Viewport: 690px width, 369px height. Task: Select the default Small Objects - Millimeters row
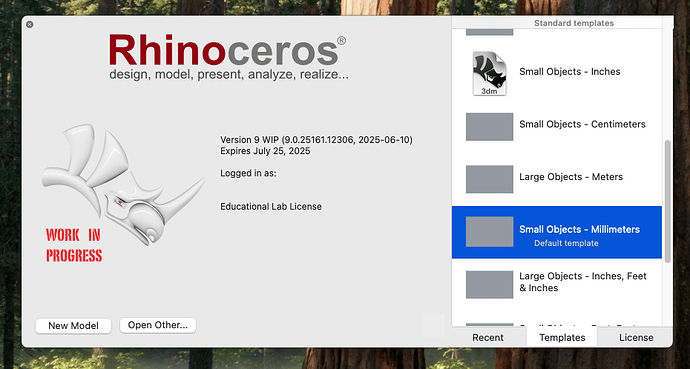tap(557, 232)
